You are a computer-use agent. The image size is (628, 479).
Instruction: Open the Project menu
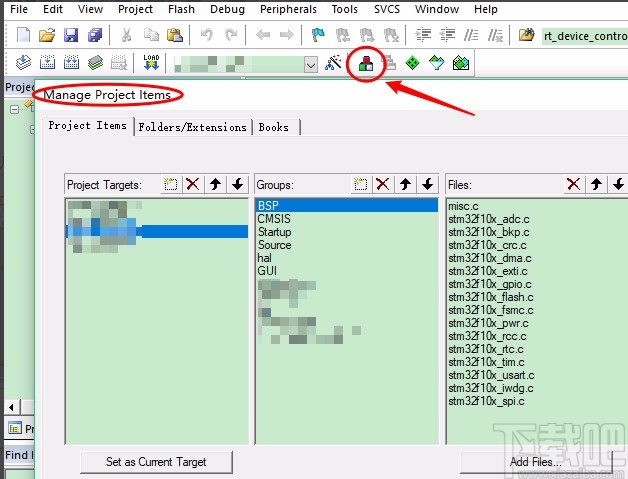135,9
